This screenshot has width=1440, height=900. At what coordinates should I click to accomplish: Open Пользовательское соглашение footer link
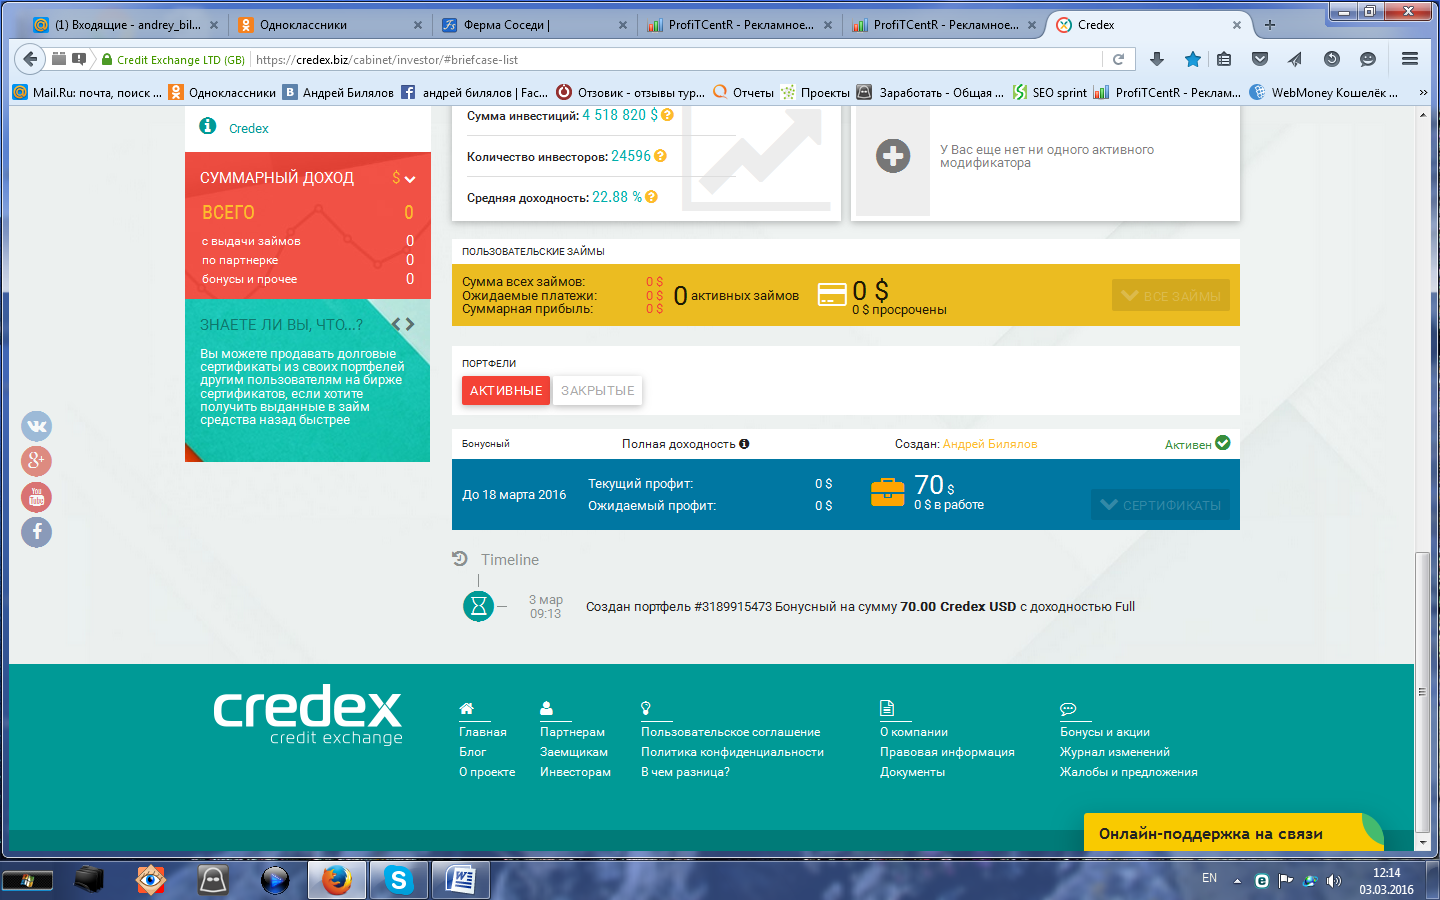tap(730, 732)
